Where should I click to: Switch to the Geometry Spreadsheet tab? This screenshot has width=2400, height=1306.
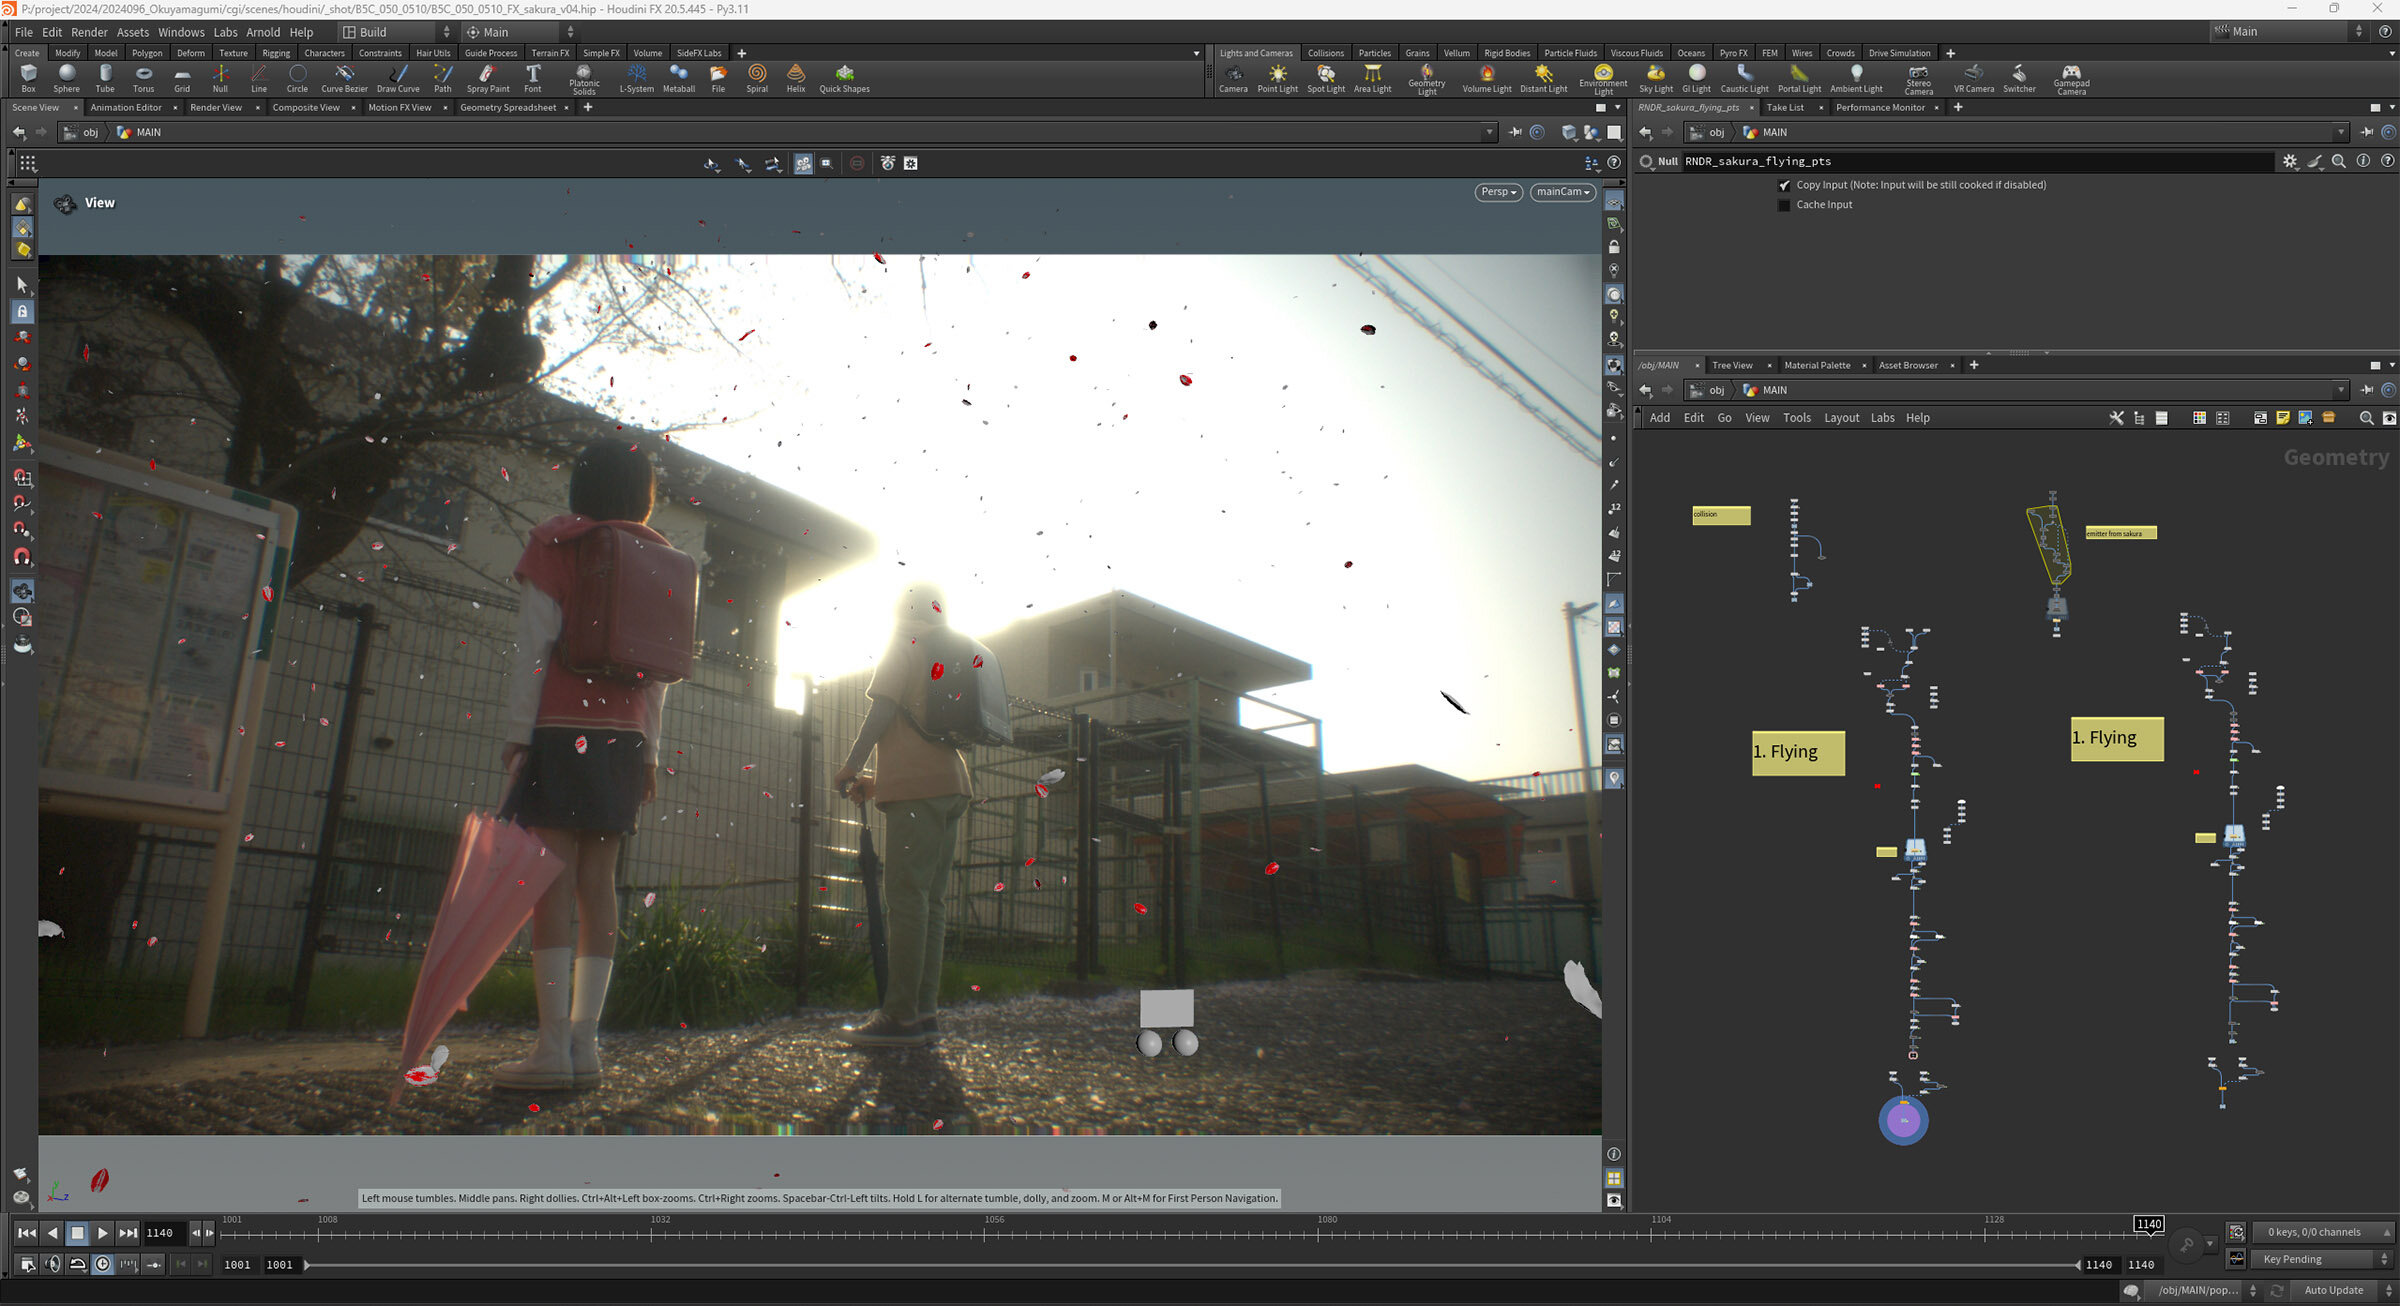508,108
